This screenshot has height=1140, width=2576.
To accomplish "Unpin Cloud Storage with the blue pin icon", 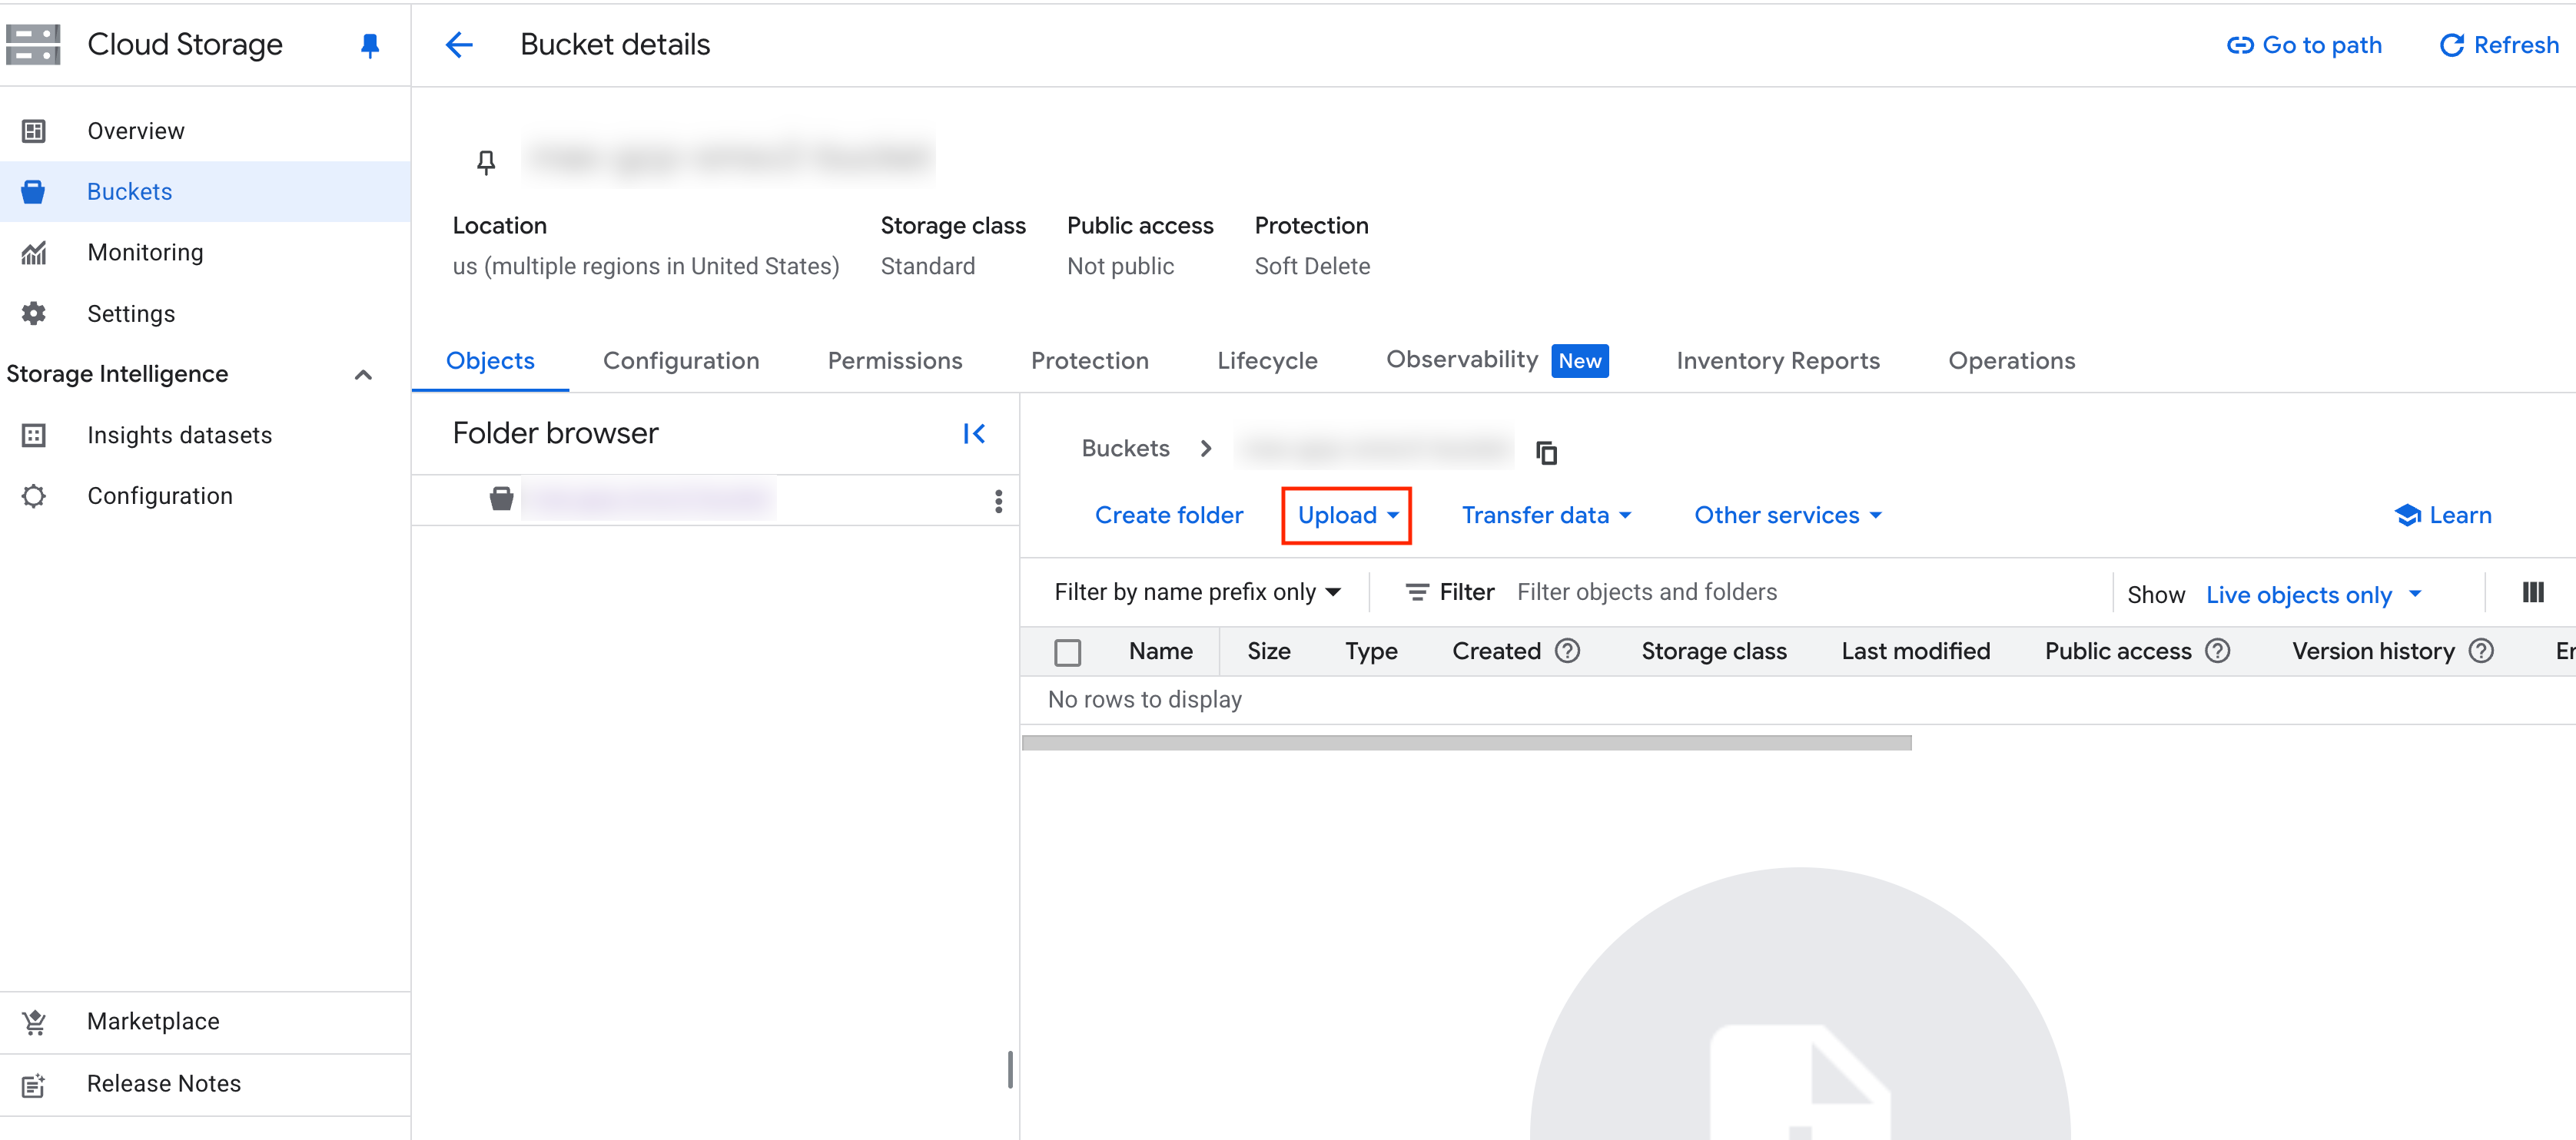I will (369, 45).
